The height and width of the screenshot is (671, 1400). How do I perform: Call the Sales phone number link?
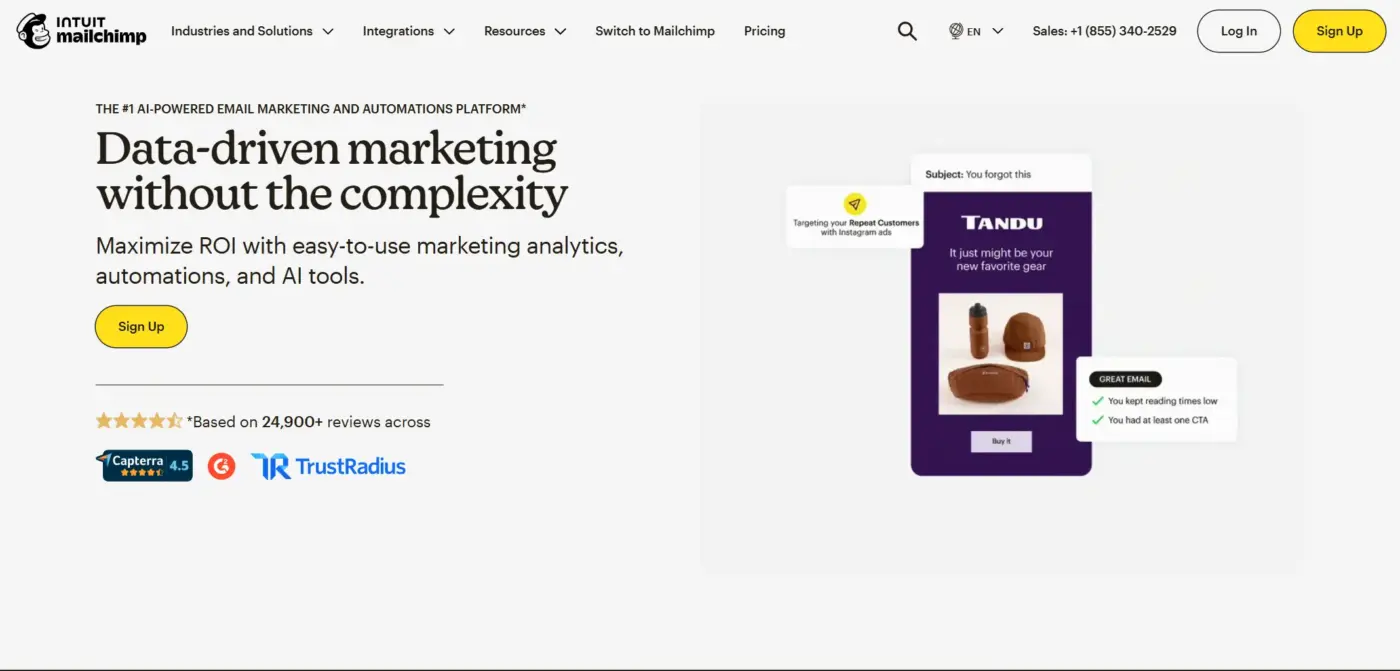point(1104,31)
